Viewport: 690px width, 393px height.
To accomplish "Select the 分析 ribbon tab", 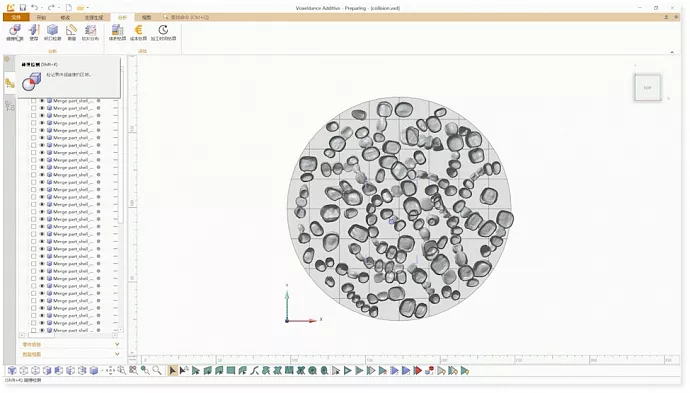I will click(x=122, y=17).
